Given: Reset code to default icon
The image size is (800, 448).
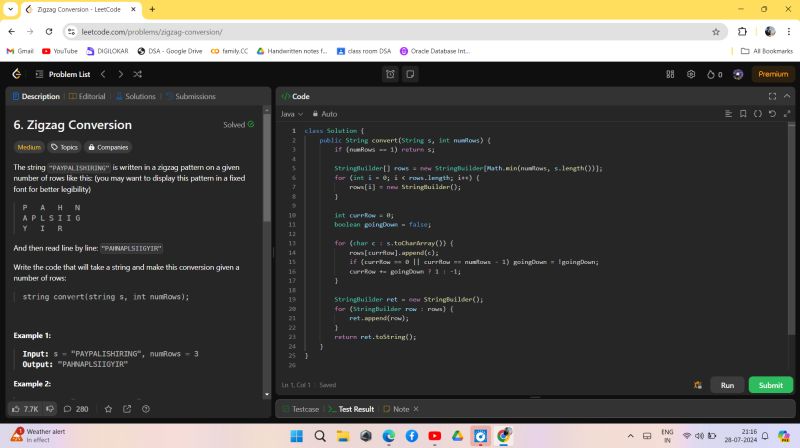Looking at the screenshot, I should 772,113.
